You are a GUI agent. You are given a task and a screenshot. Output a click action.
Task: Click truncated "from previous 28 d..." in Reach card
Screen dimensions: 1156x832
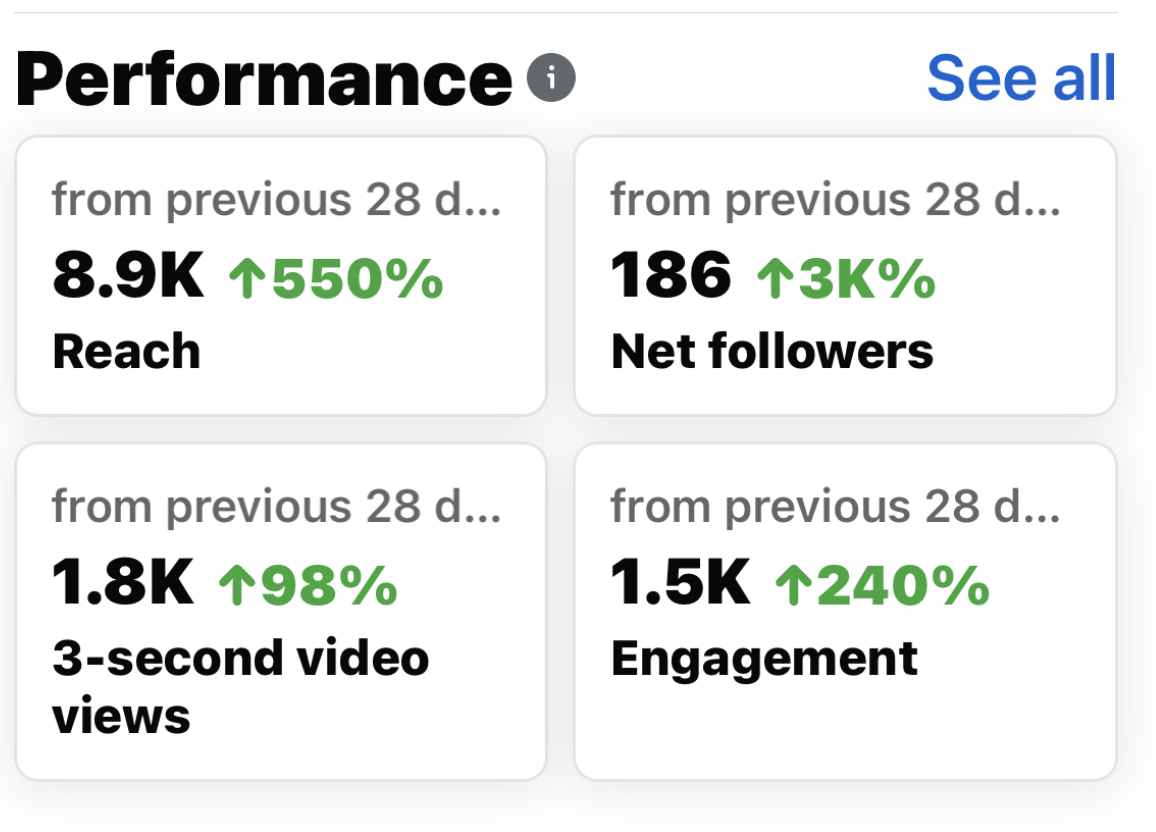click(277, 200)
